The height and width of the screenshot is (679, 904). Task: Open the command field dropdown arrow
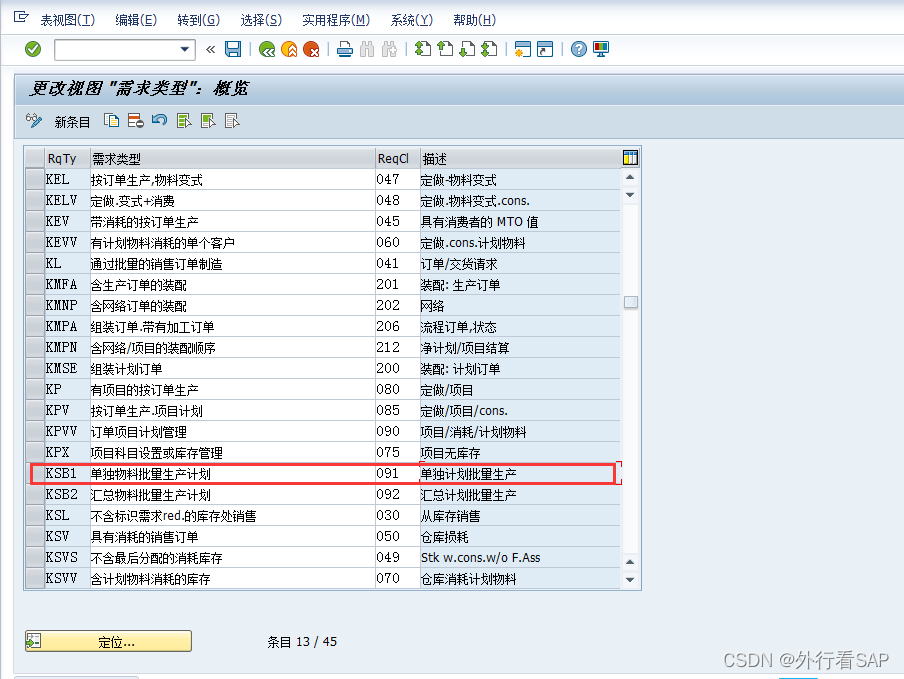pos(184,50)
